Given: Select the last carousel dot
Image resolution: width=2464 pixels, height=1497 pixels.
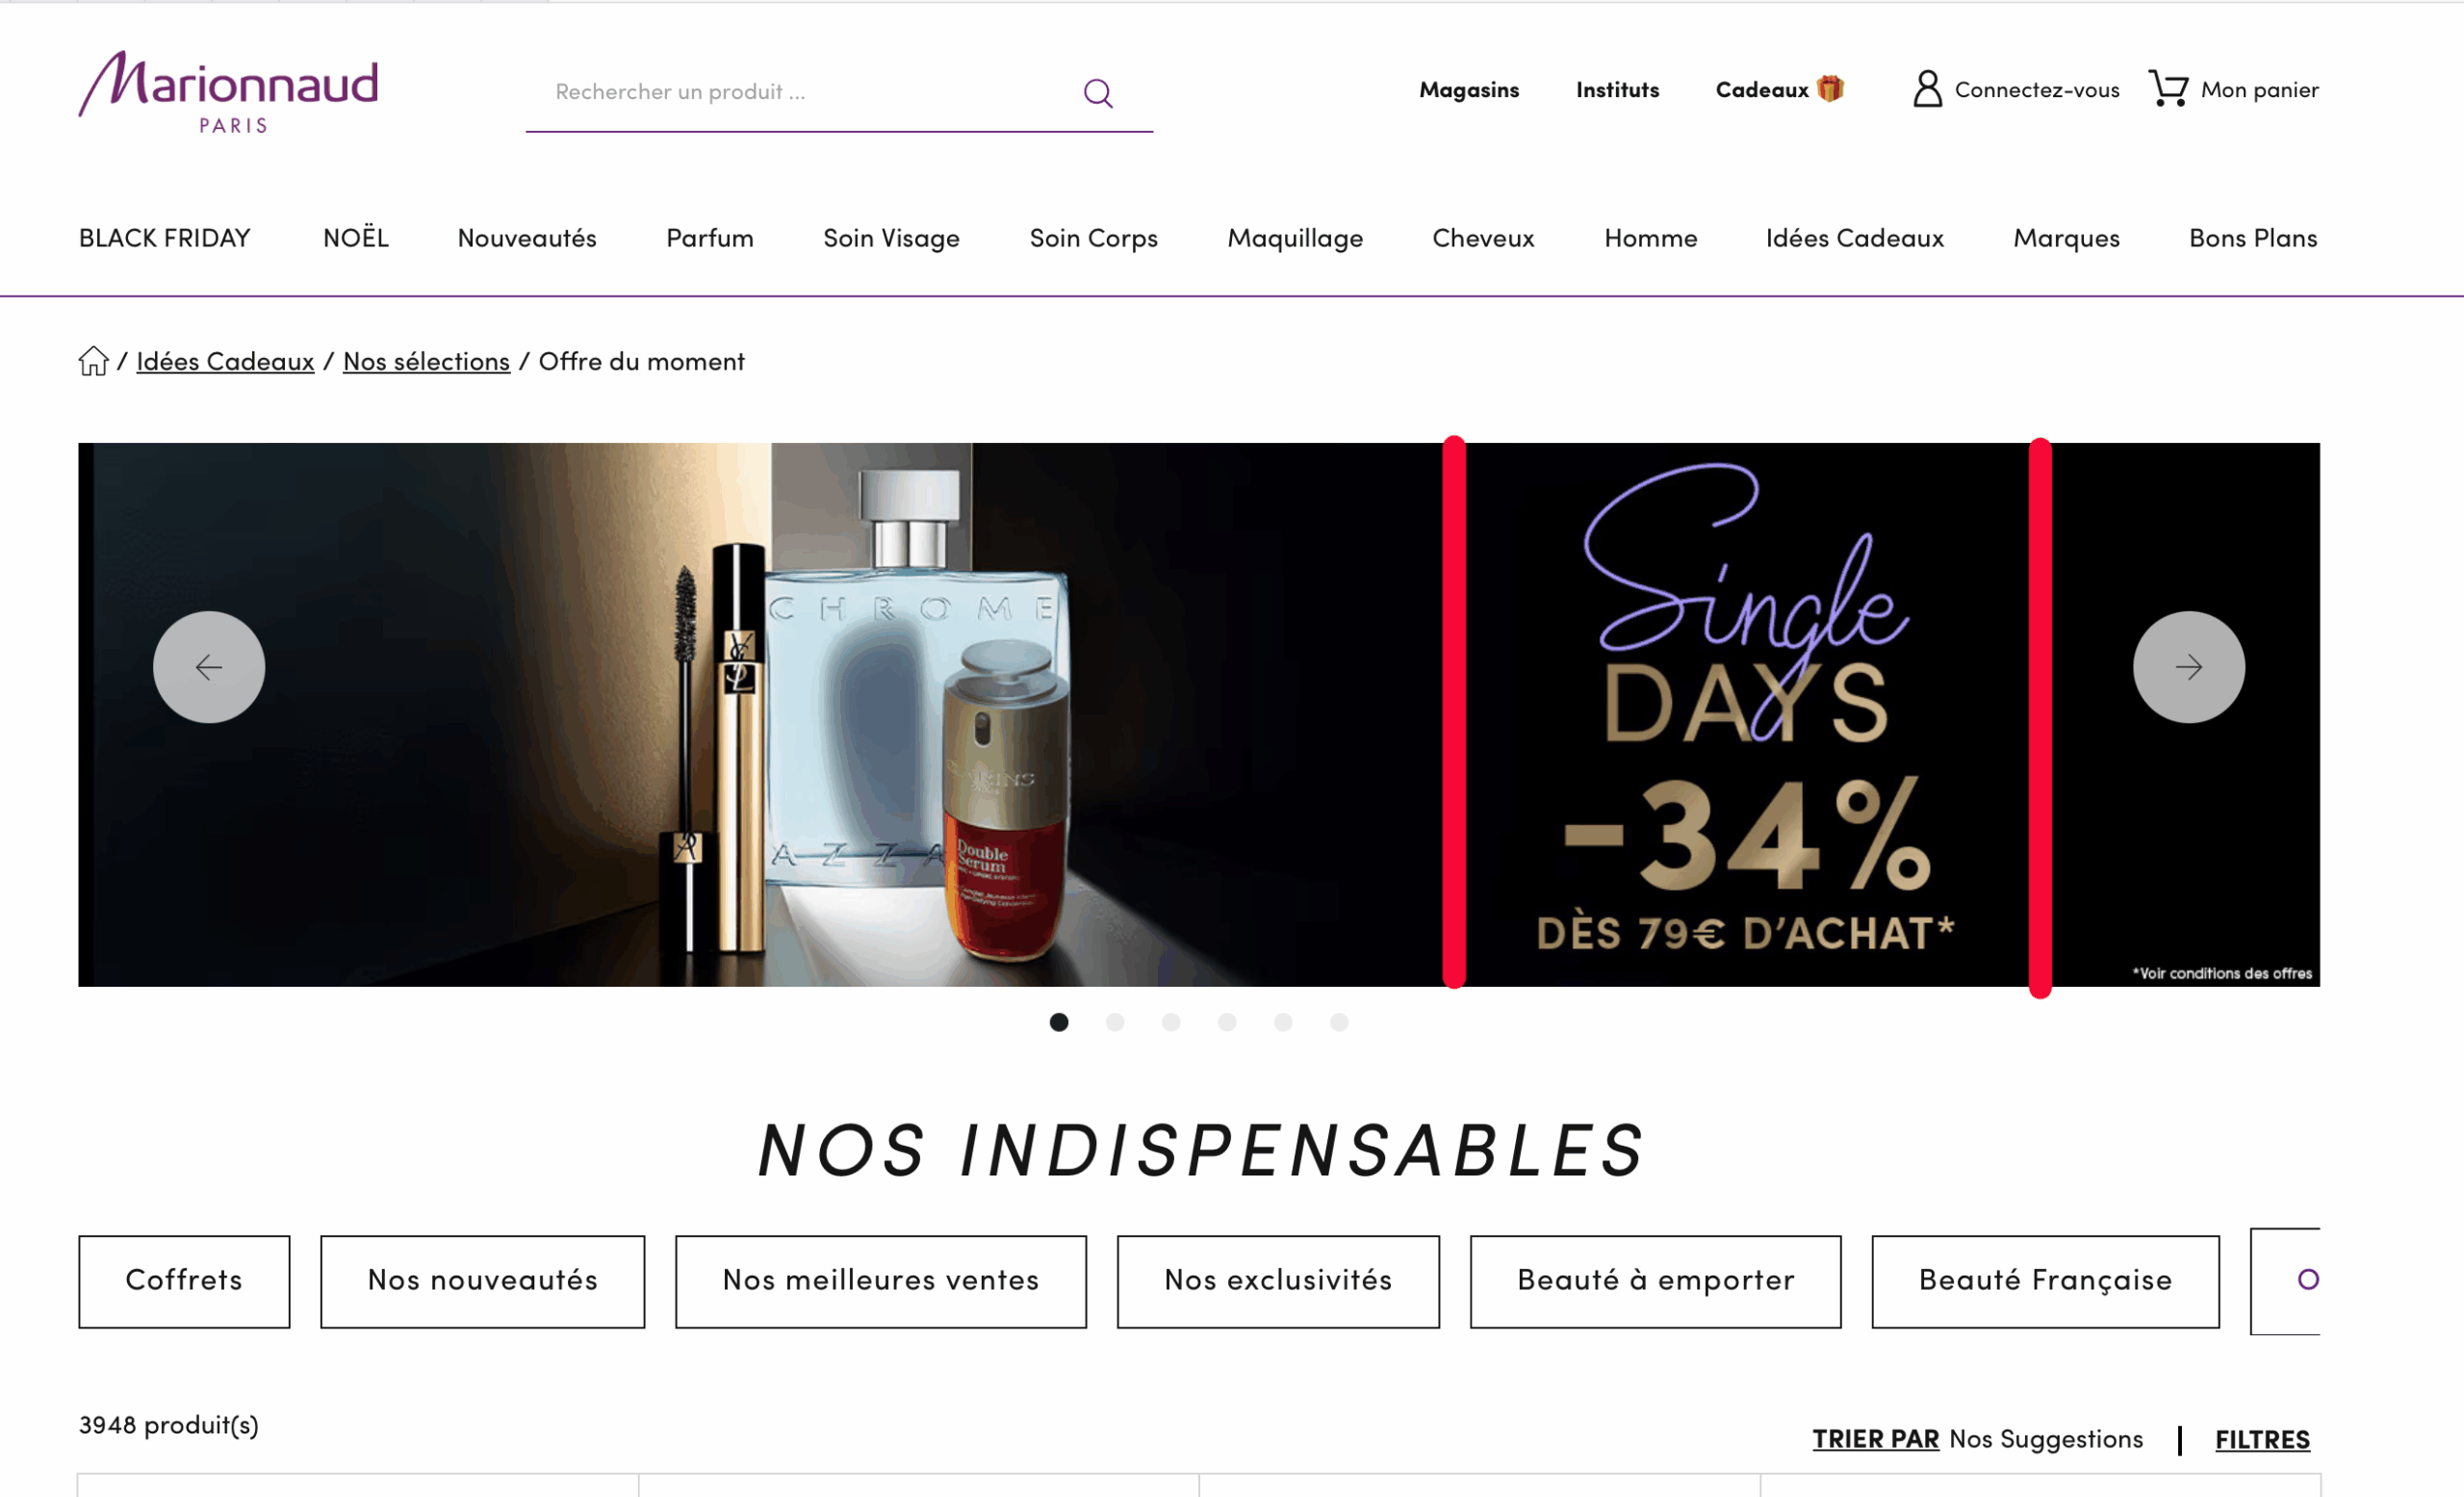Looking at the screenshot, I should (1339, 1022).
